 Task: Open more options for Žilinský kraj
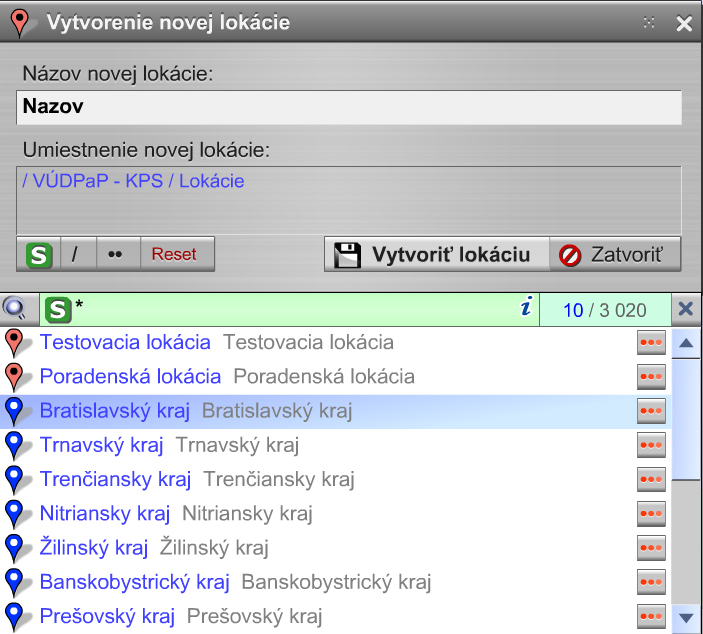tap(651, 548)
